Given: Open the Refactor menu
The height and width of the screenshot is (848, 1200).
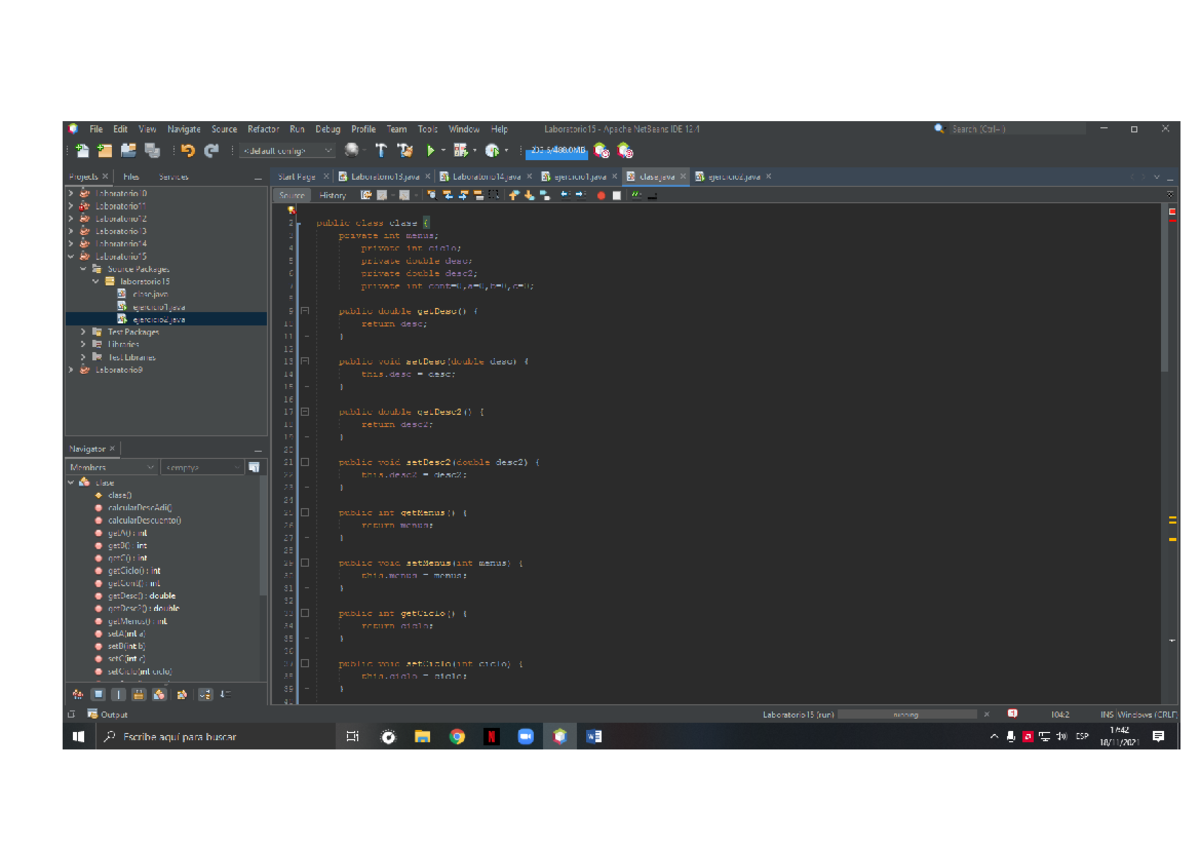Looking at the screenshot, I should tap(263, 129).
